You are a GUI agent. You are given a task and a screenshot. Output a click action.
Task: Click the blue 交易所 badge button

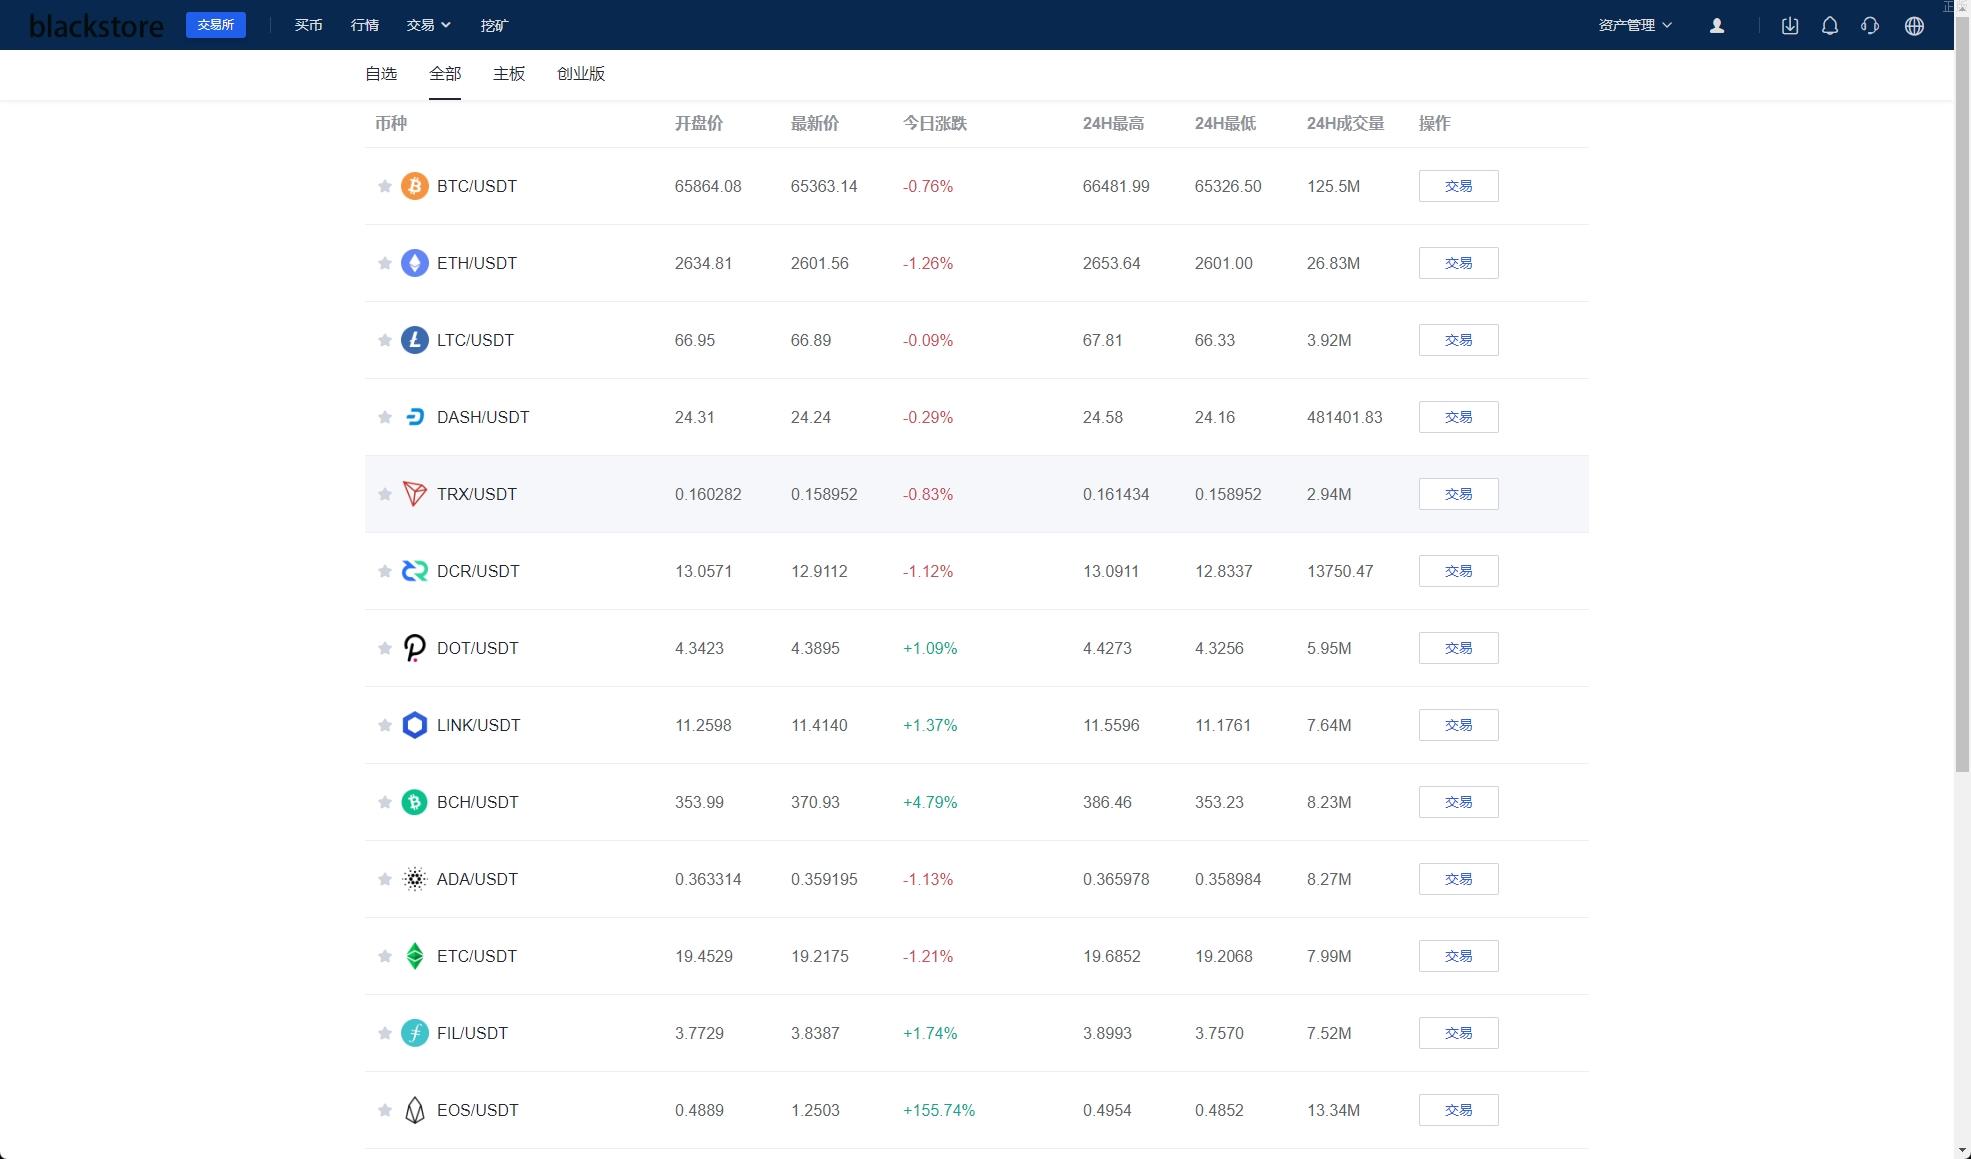(215, 25)
